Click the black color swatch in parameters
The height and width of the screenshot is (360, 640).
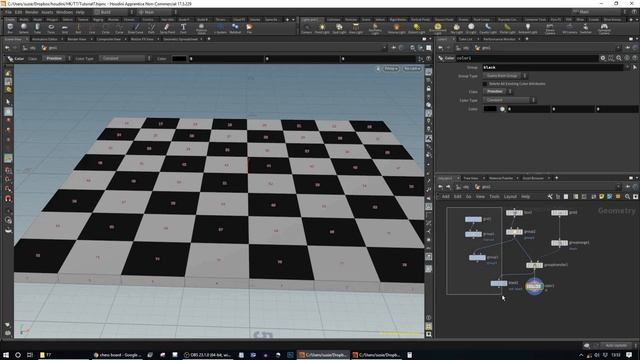(x=490, y=109)
